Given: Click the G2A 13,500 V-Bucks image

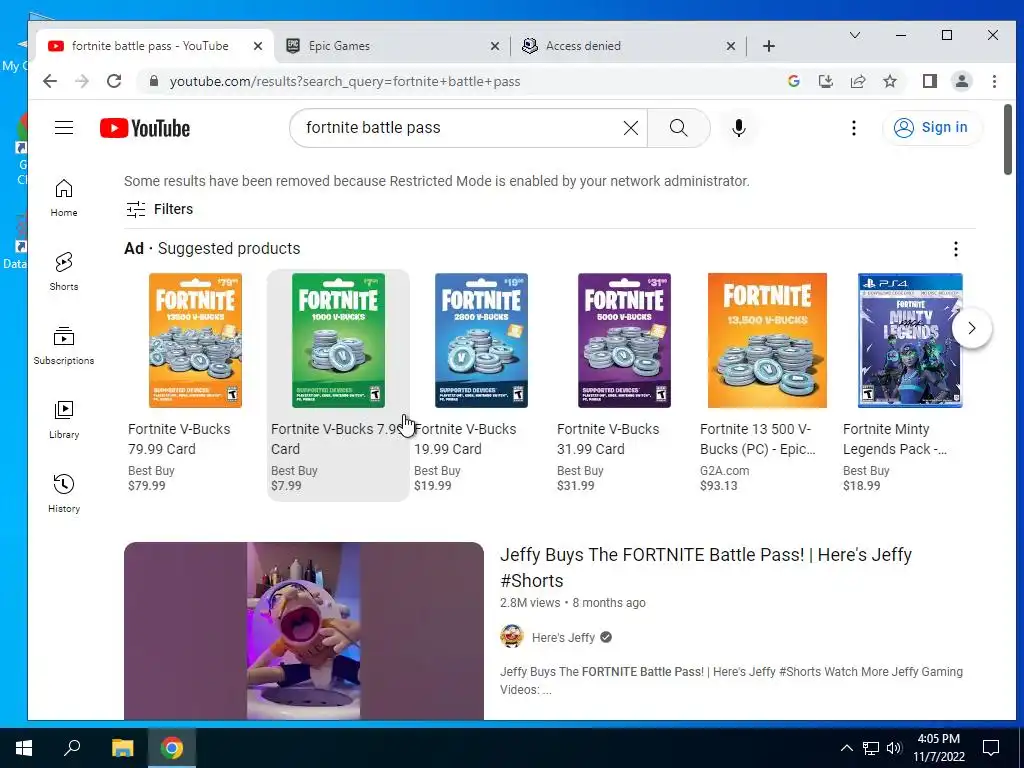Looking at the screenshot, I should click(x=767, y=340).
